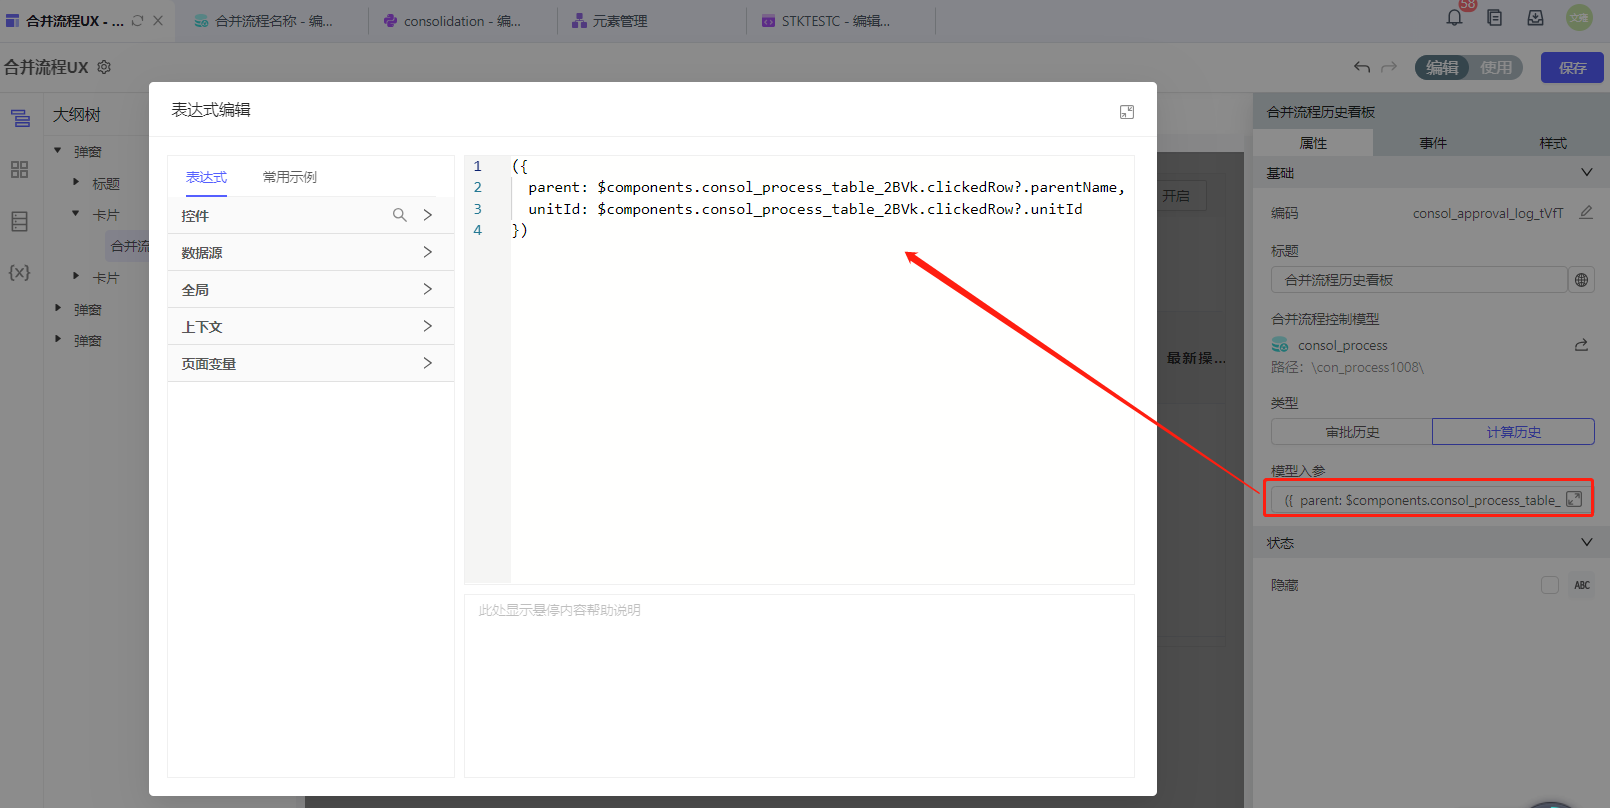Expand the 上下文 category
This screenshot has width=1610, height=808.
310,327
